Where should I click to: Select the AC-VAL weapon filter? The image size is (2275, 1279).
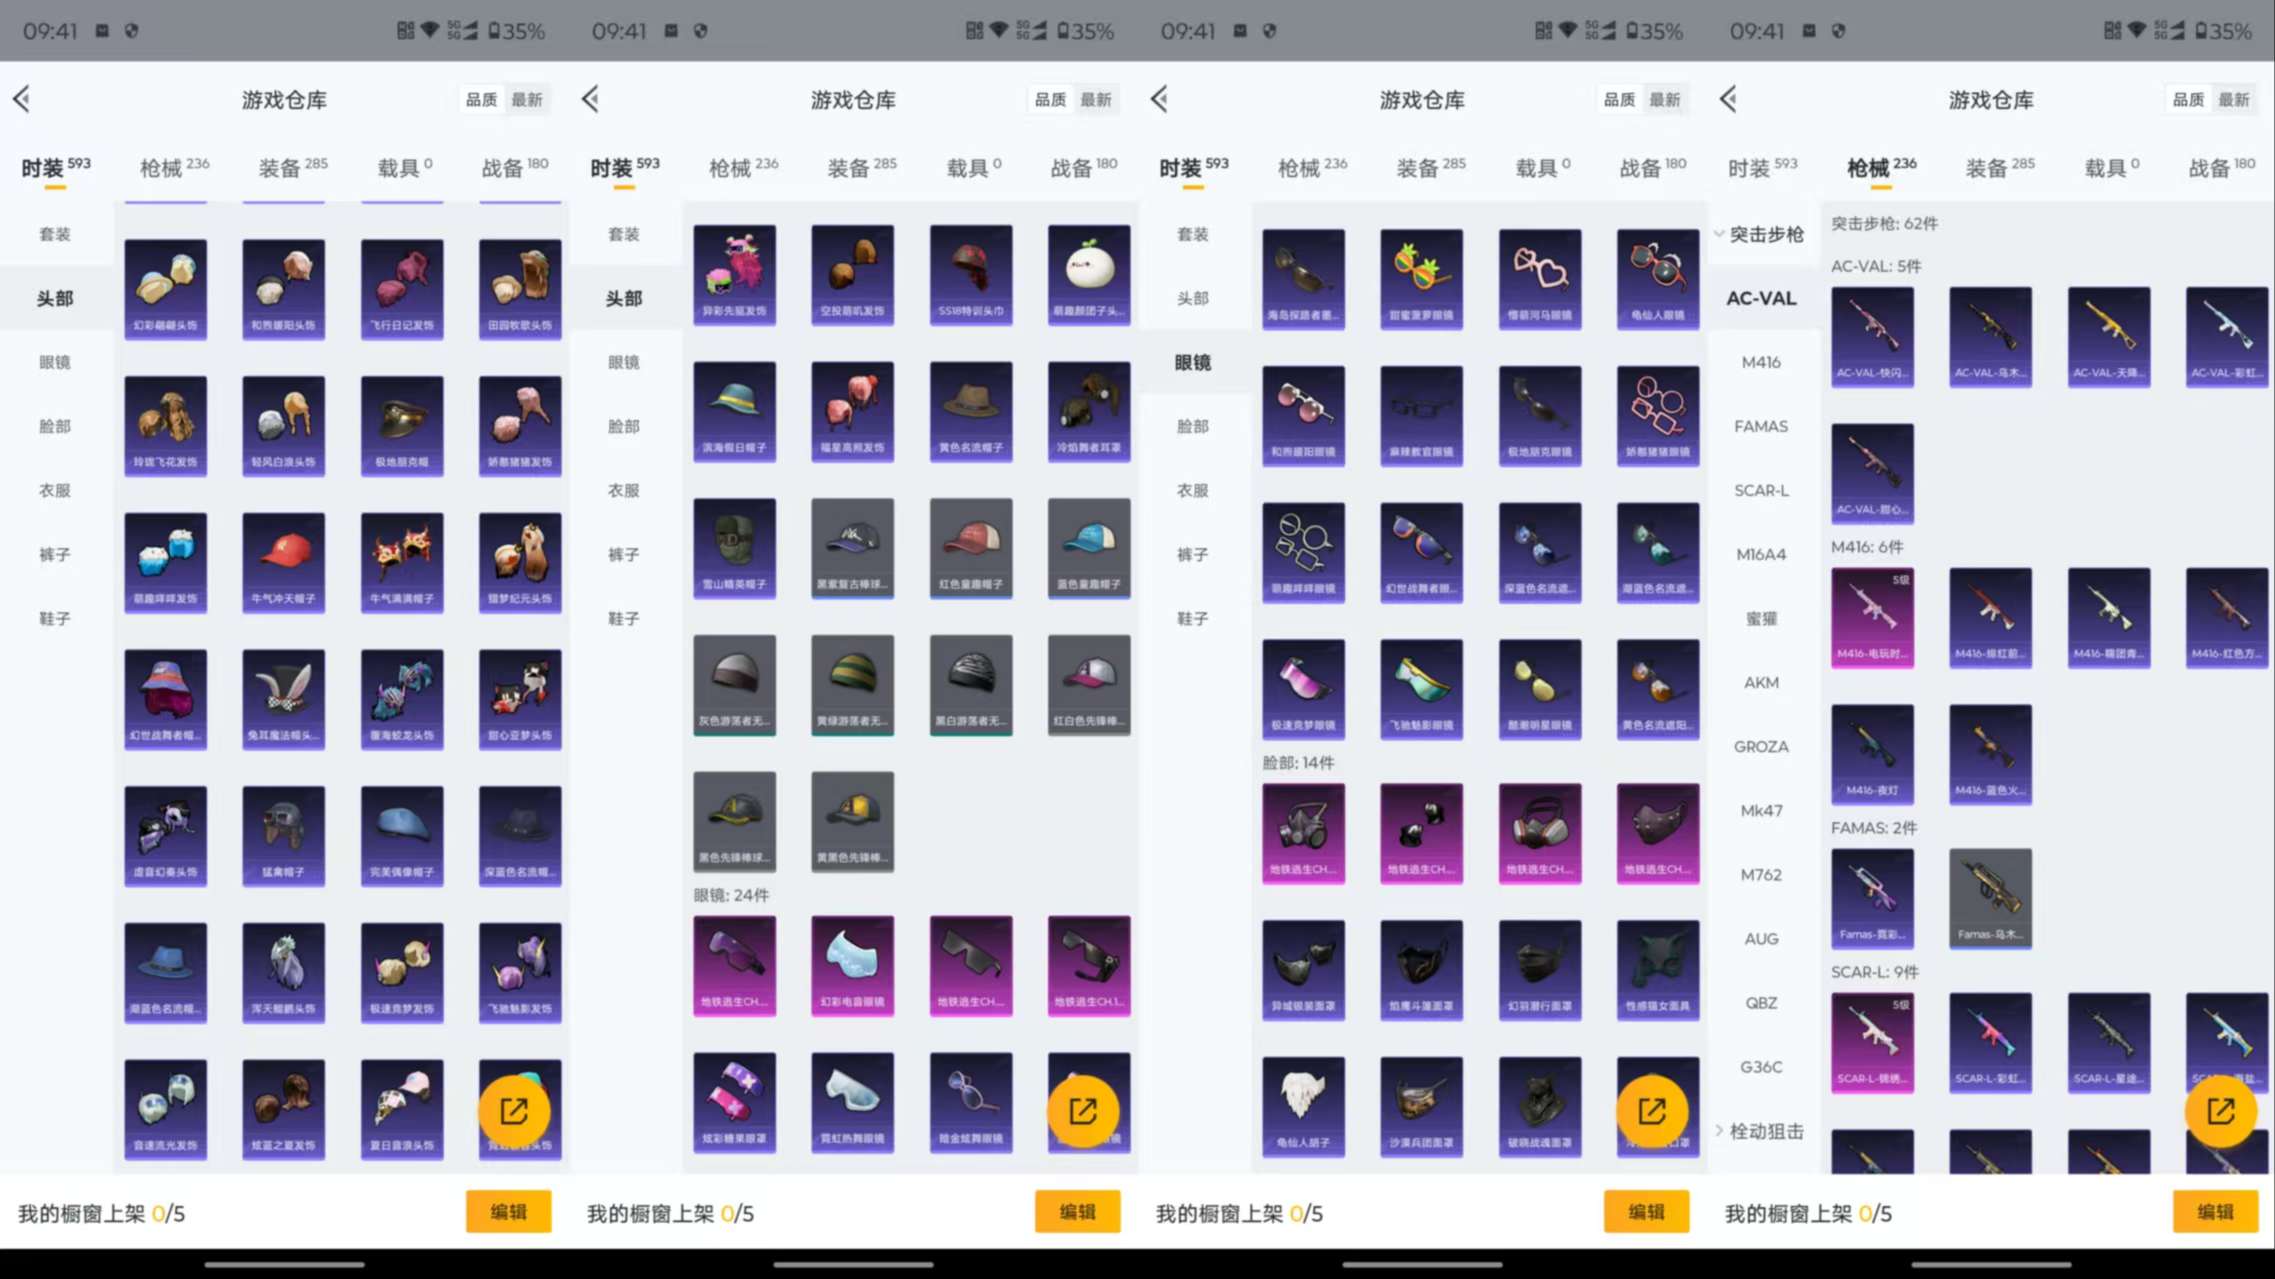[x=1761, y=297]
